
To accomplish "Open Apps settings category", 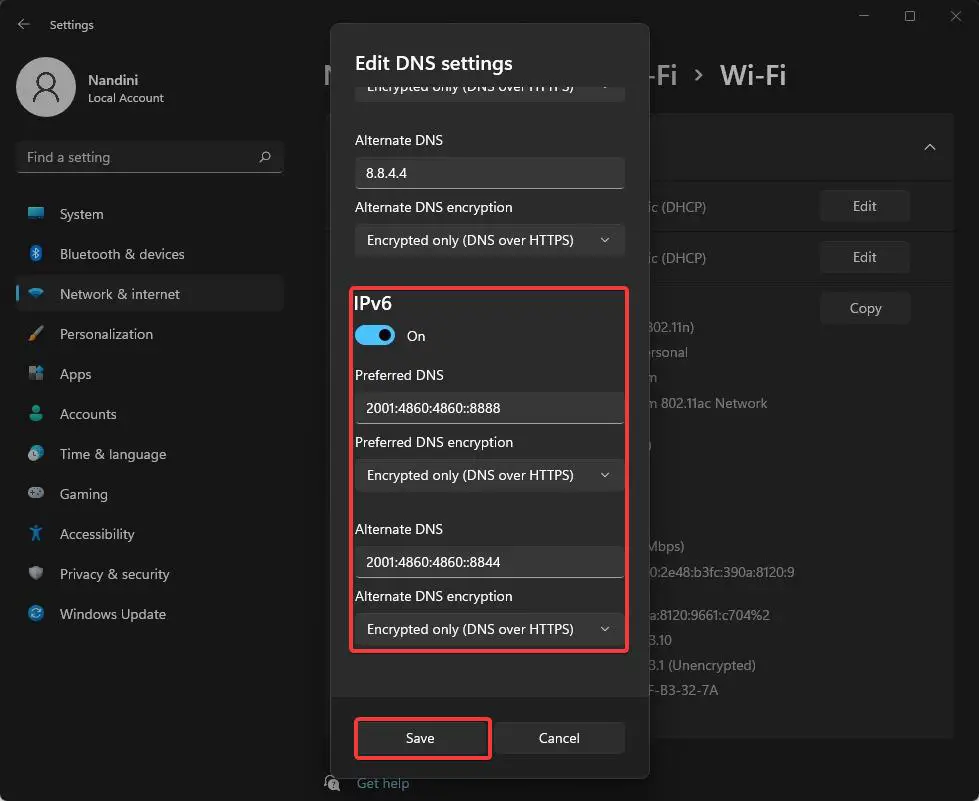I will [150, 374].
